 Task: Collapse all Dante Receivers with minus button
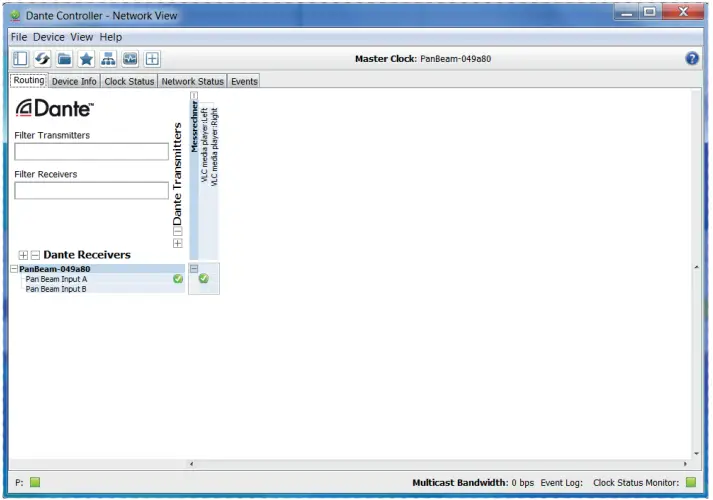(35, 255)
